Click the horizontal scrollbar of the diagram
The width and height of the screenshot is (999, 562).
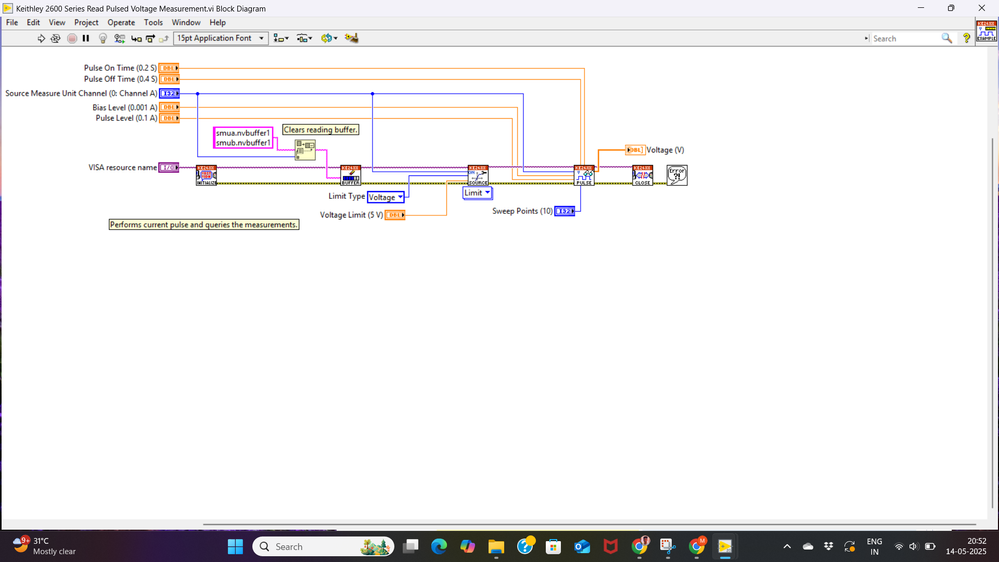pyautogui.click(x=589, y=524)
